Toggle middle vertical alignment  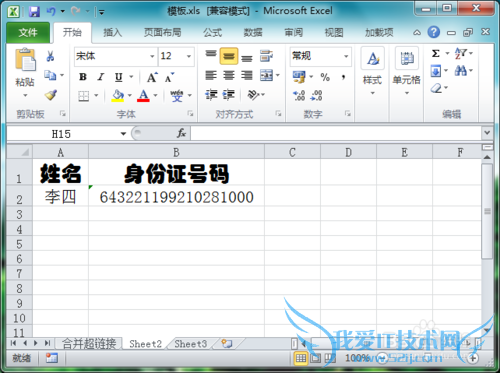pyautogui.click(x=229, y=56)
